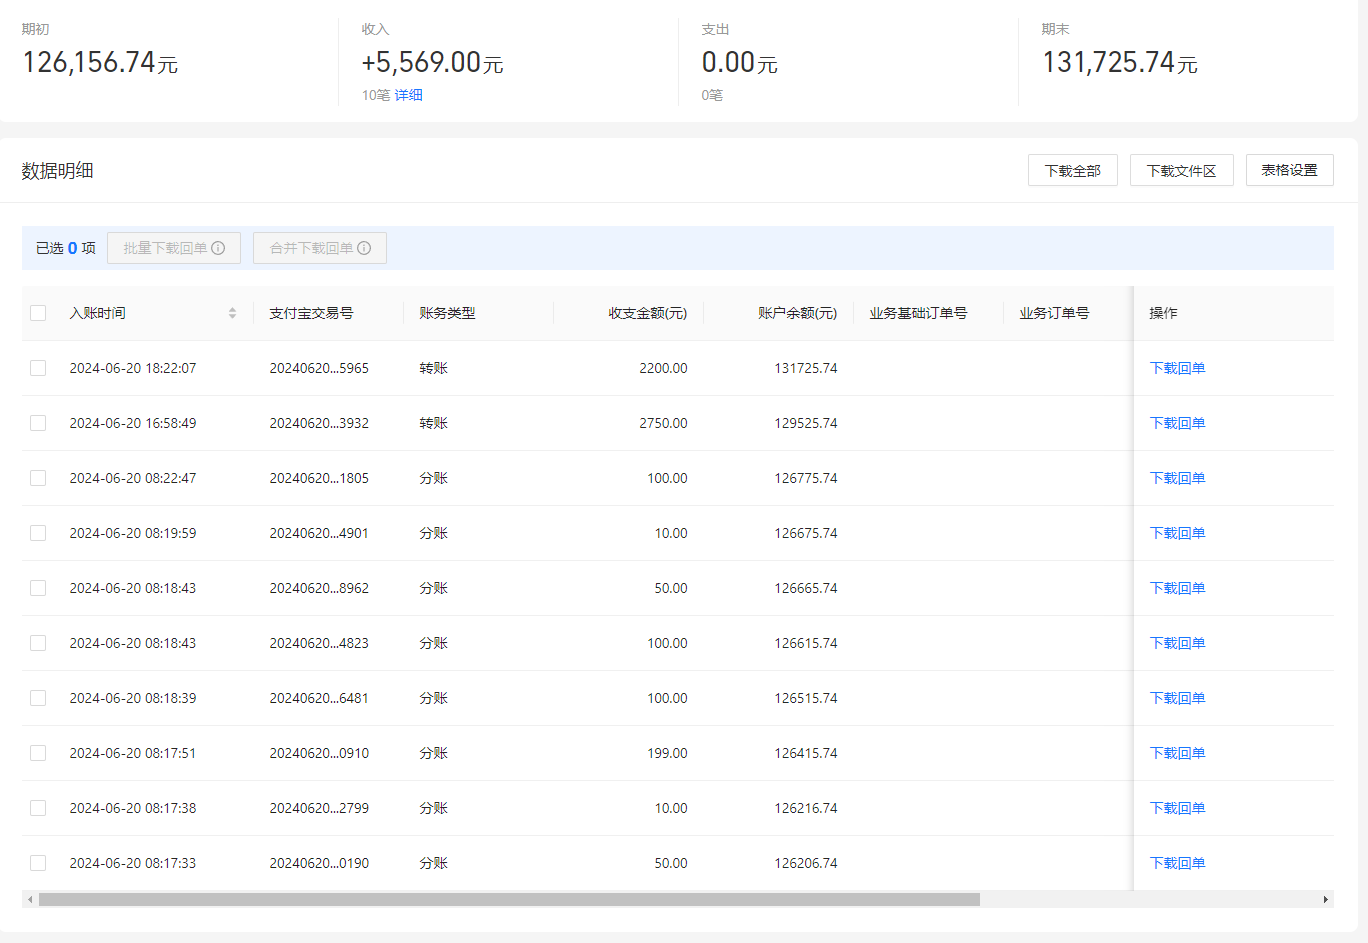The height and width of the screenshot is (943, 1368).
Task: Click the horizontal scrollbar left arrow
Action: pos(30,899)
